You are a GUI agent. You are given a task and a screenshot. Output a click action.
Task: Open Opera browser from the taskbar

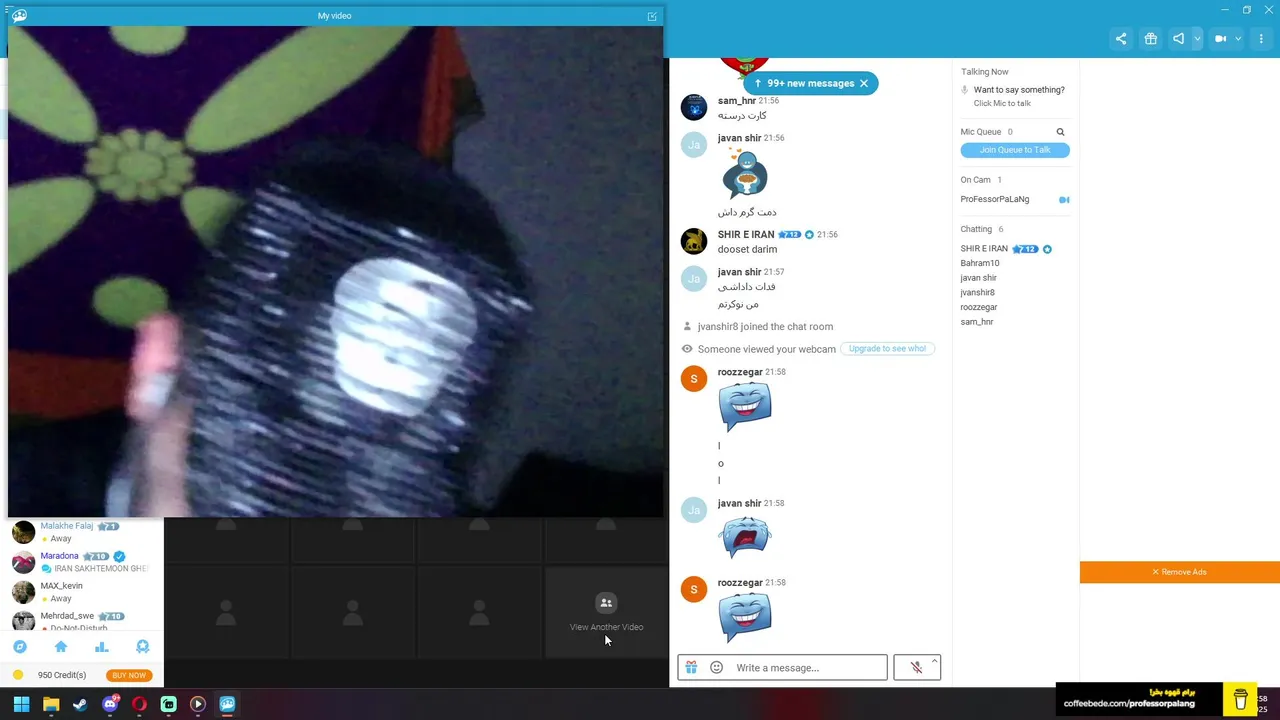(x=139, y=704)
